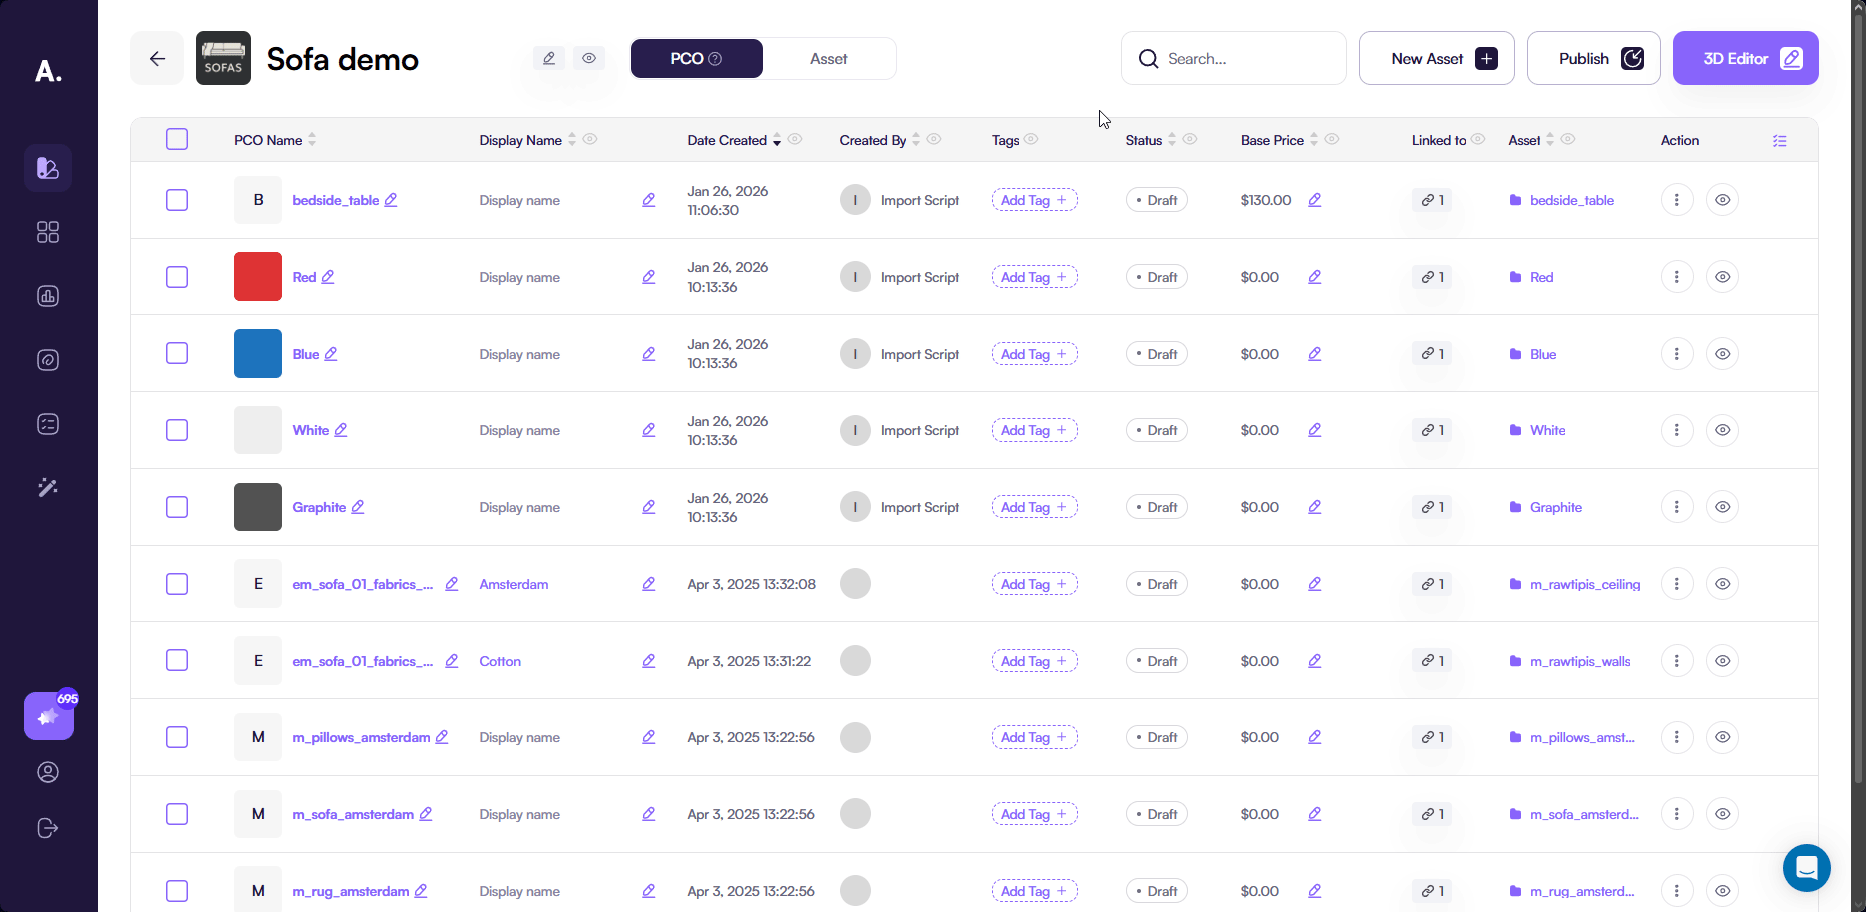Tick the select-all checkbox in header
Viewport: 1866px width, 912px height.
[x=177, y=139]
